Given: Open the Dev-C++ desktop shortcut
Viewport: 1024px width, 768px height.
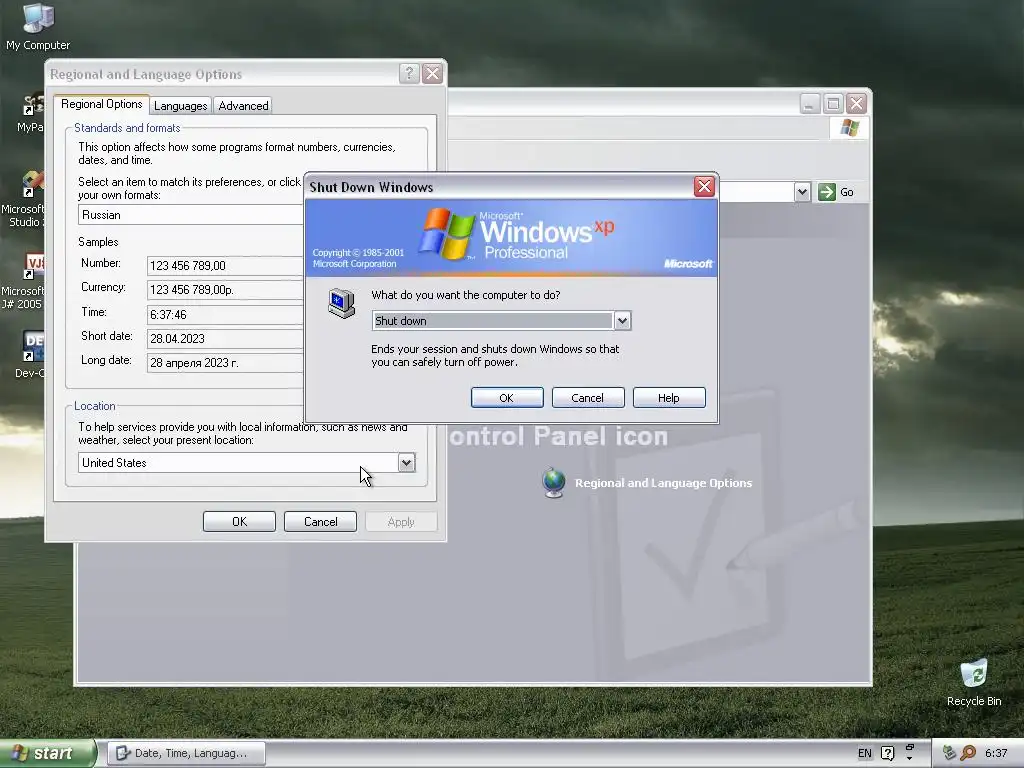Looking at the screenshot, I should [31, 354].
